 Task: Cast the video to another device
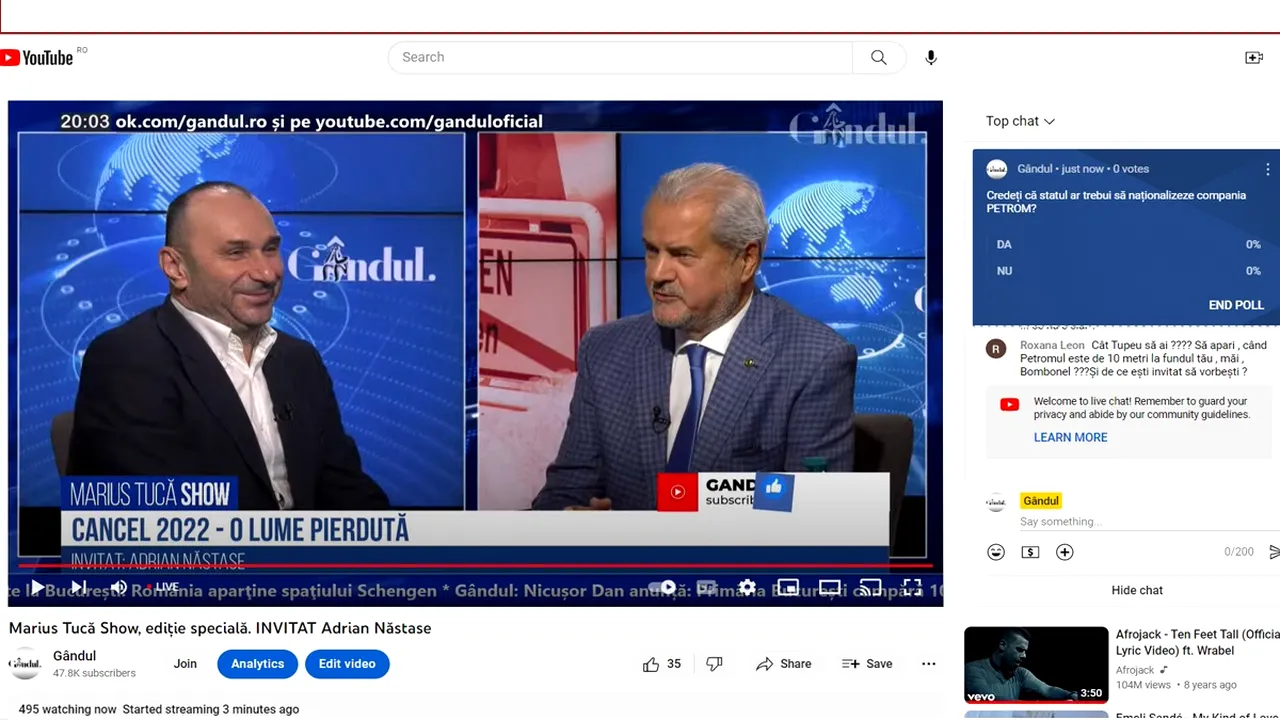pyautogui.click(x=870, y=587)
